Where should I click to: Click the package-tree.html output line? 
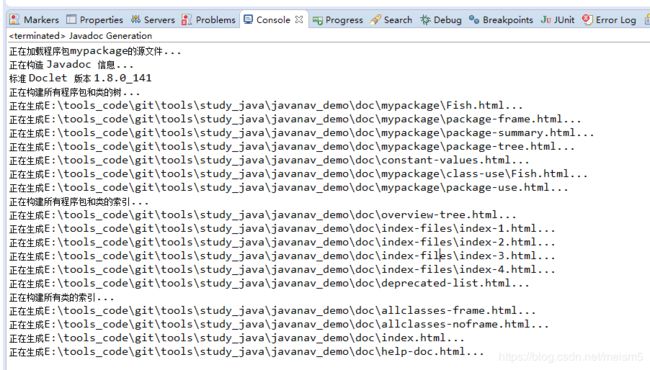click(292, 147)
